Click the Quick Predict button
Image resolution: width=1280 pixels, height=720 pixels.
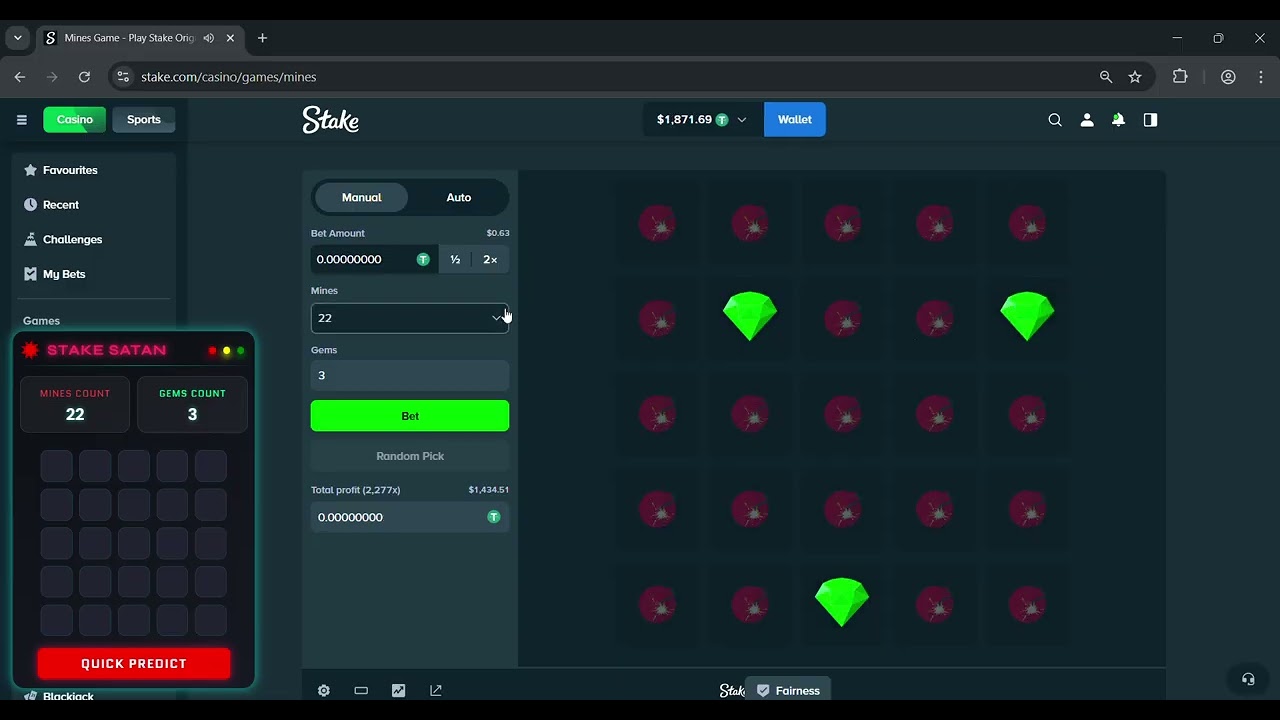[134, 664]
